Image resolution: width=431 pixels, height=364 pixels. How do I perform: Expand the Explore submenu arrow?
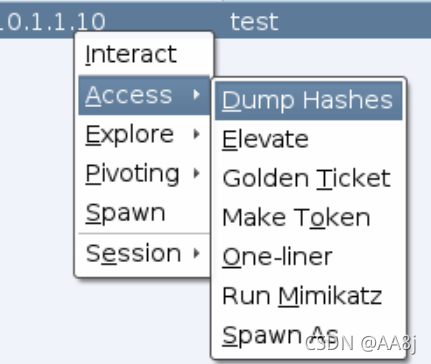tap(197, 134)
